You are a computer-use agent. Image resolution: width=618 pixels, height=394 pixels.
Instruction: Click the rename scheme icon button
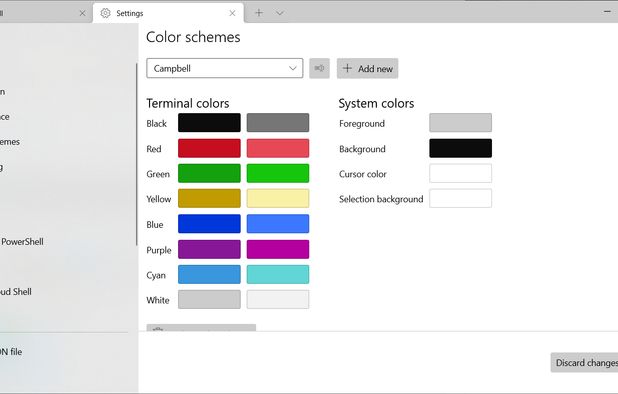[x=319, y=68]
